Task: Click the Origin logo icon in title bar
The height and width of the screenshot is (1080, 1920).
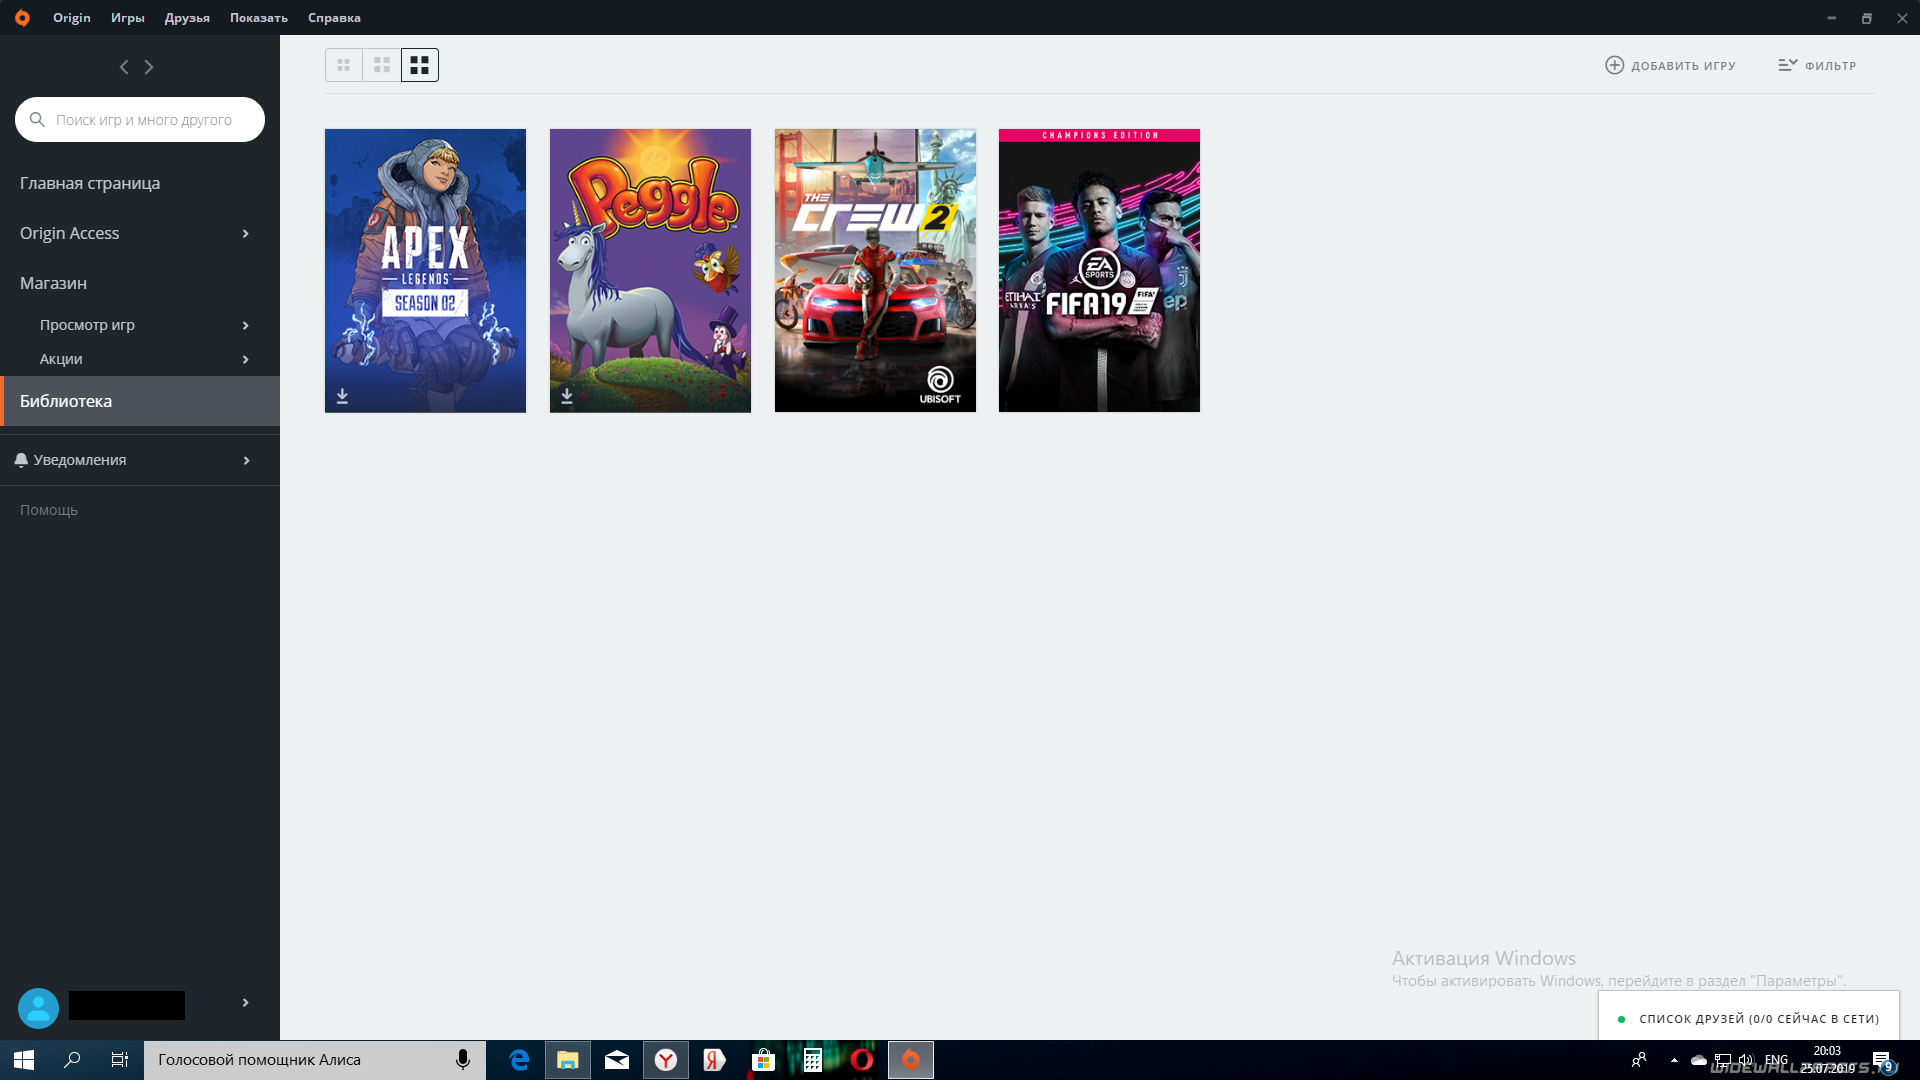Action: [x=22, y=18]
